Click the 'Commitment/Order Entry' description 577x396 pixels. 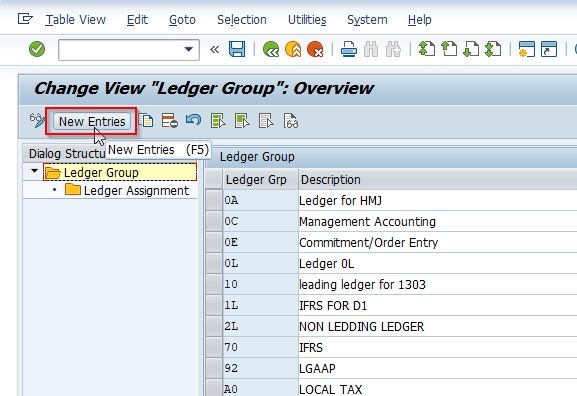click(x=368, y=243)
